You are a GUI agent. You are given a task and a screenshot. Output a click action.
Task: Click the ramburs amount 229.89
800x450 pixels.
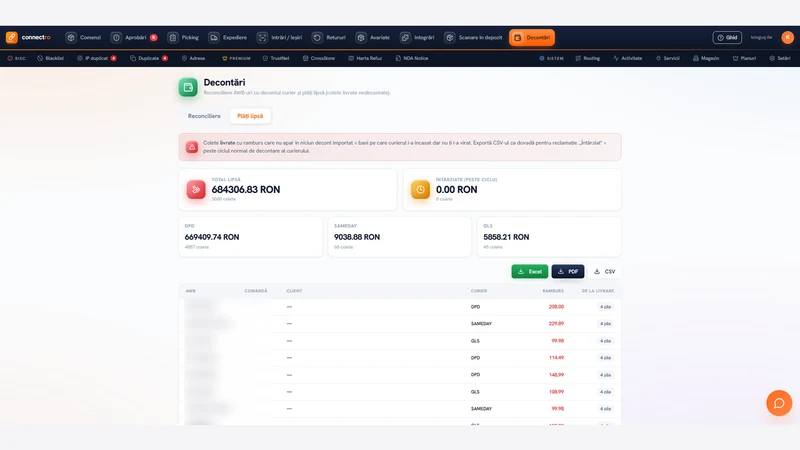[x=556, y=323]
